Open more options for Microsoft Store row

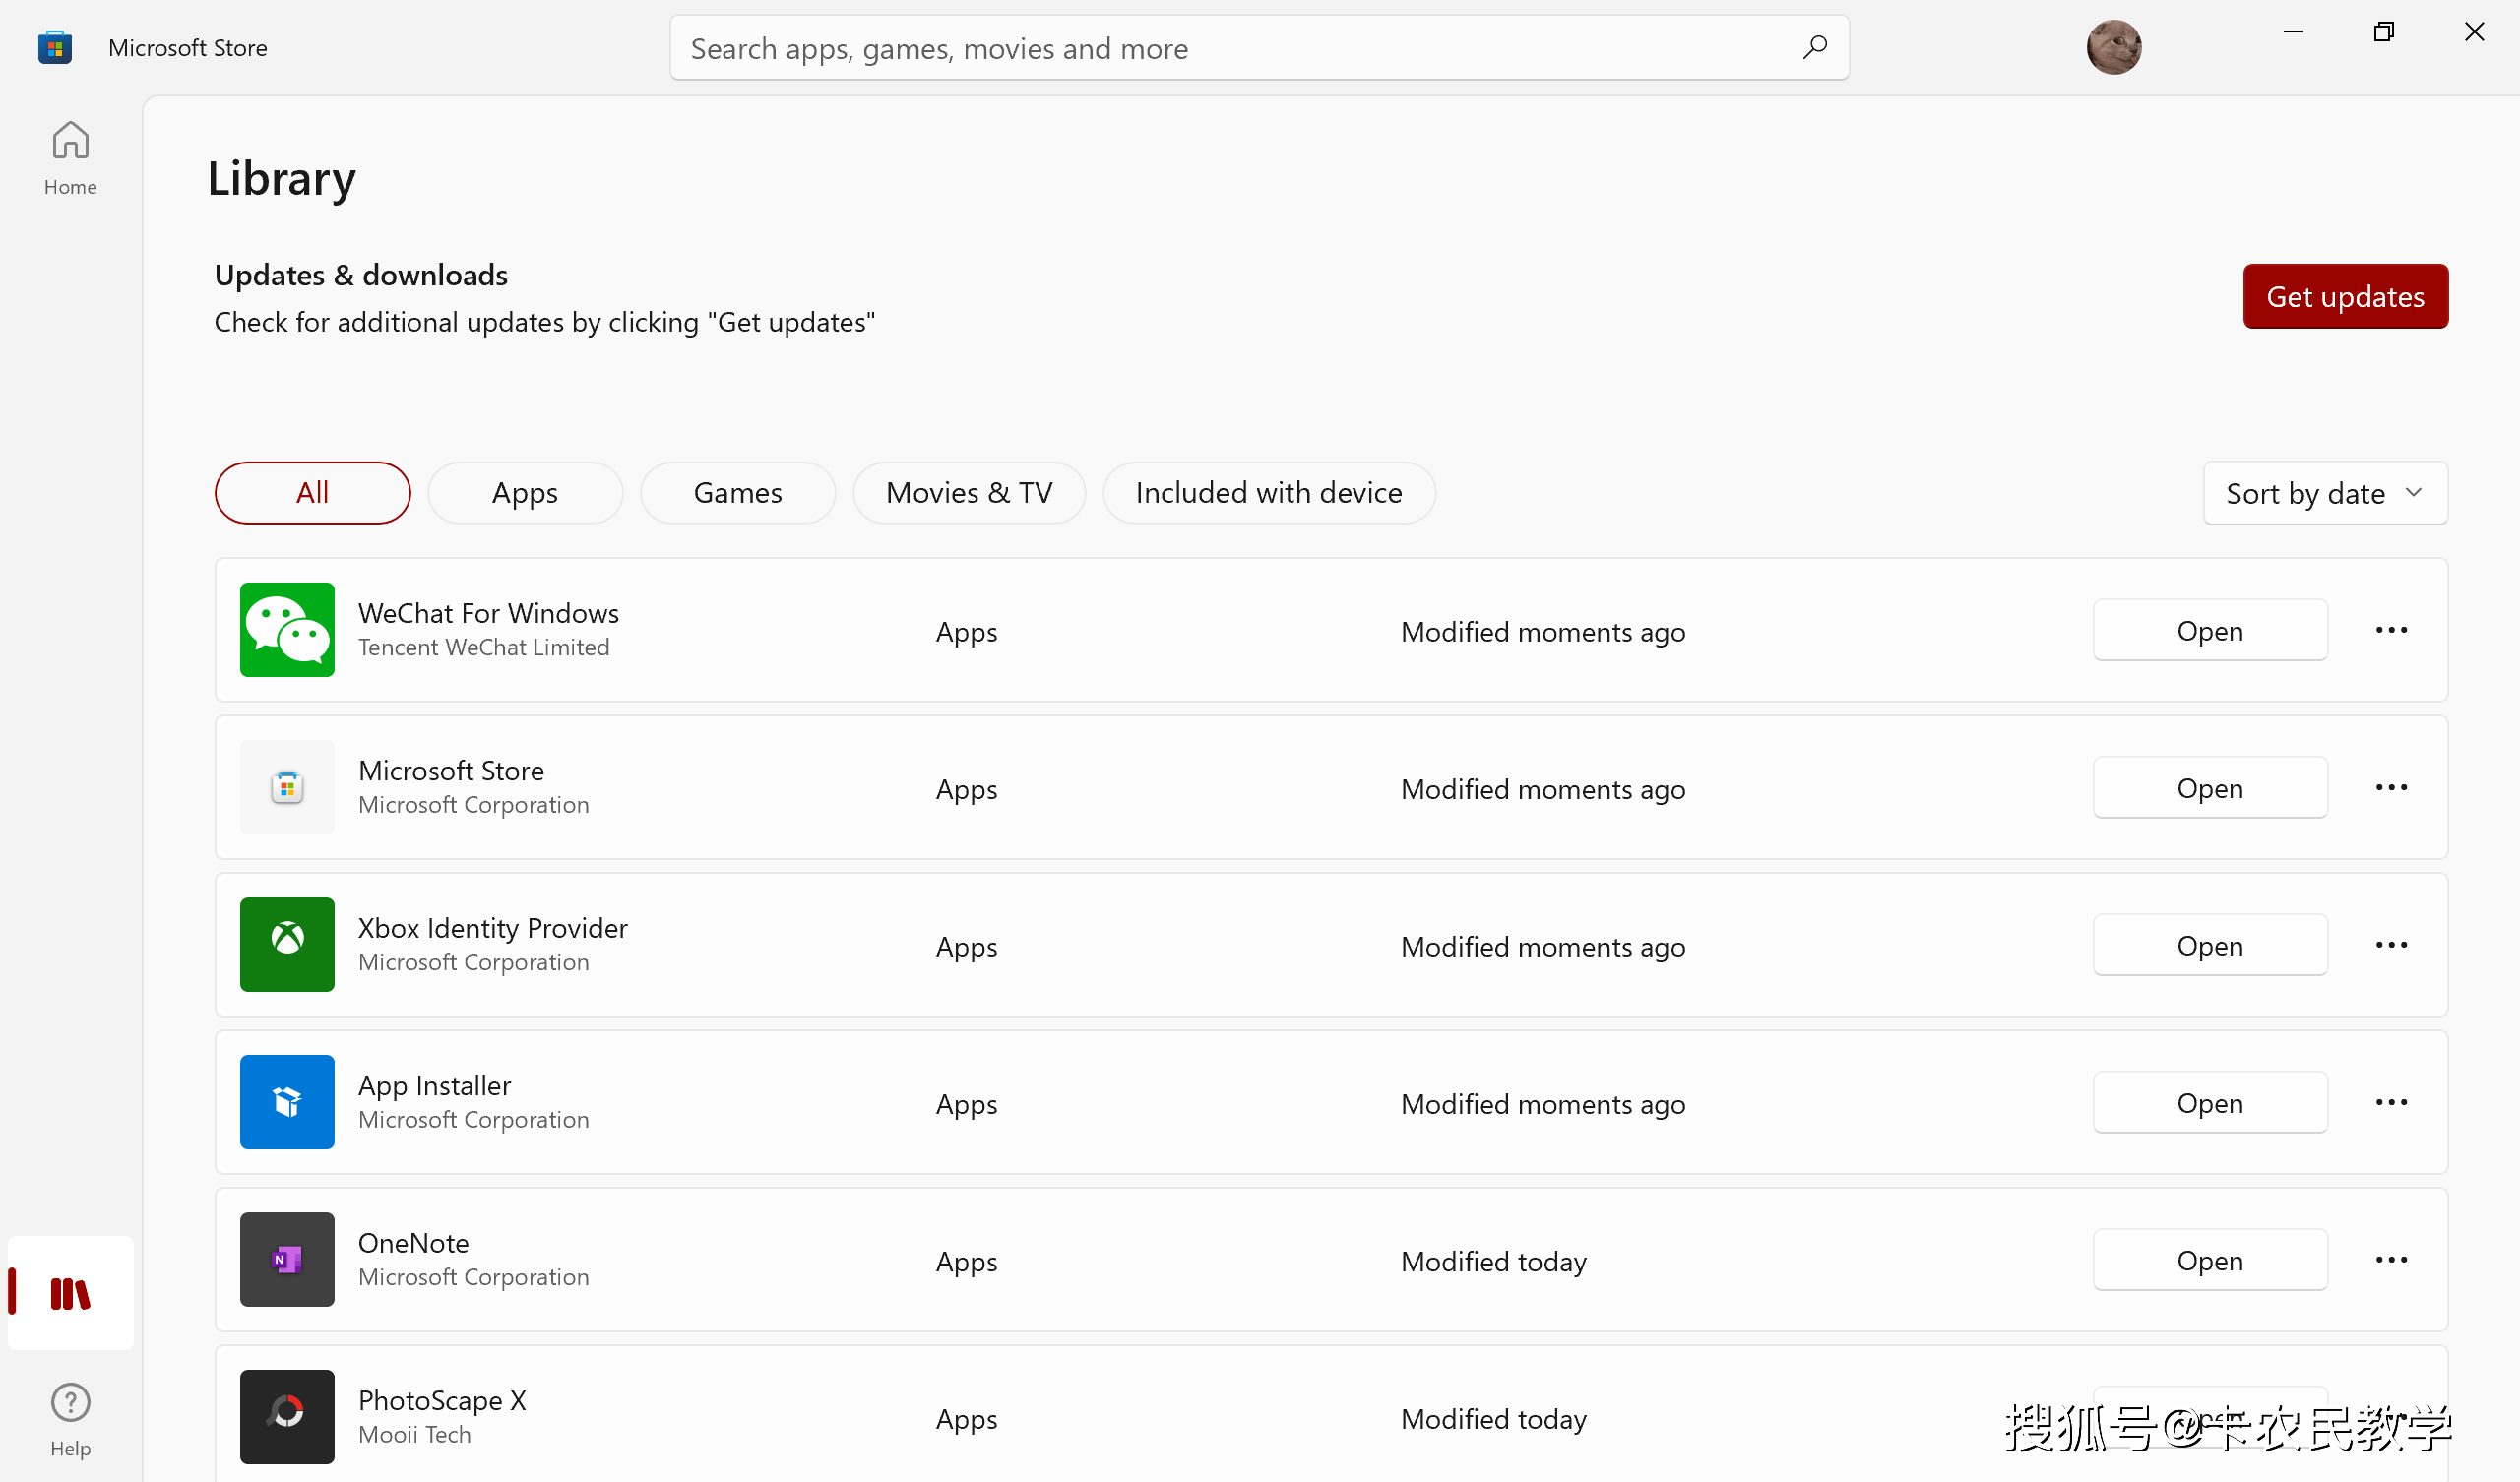pyautogui.click(x=2391, y=787)
